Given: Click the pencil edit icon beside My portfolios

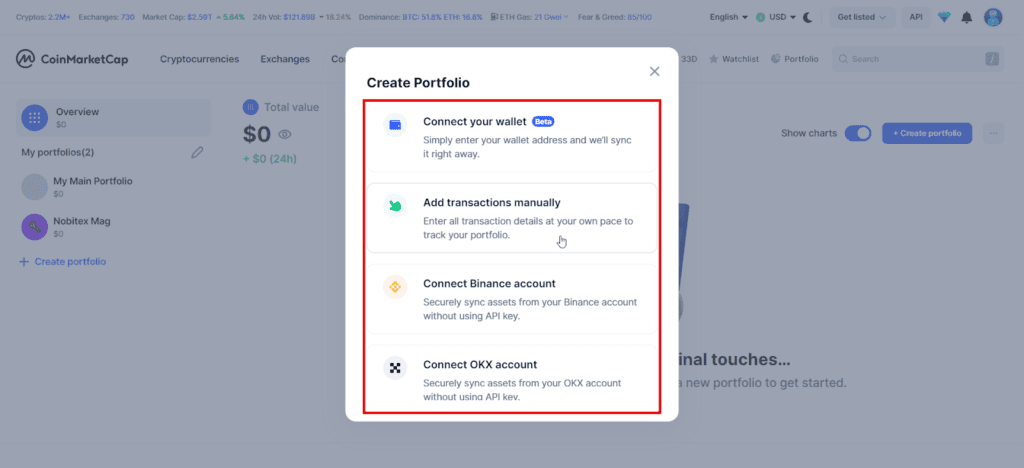Looking at the screenshot, I should pos(197,153).
